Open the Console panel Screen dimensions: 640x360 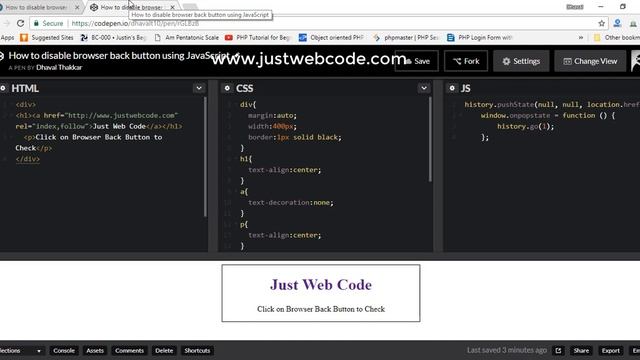click(x=64, y=351)
